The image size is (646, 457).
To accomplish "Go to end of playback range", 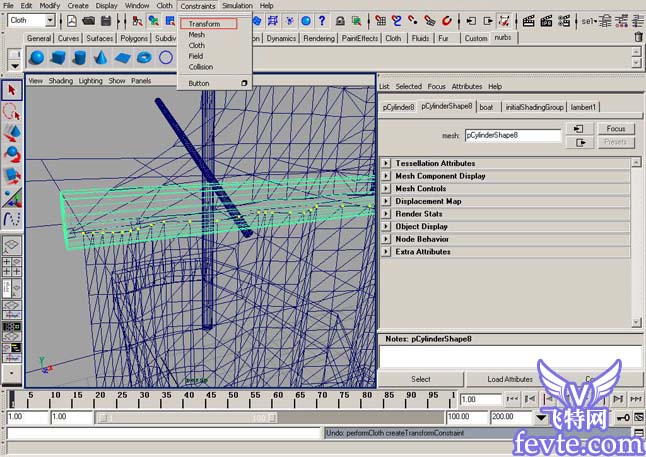I will pos(635,399).
